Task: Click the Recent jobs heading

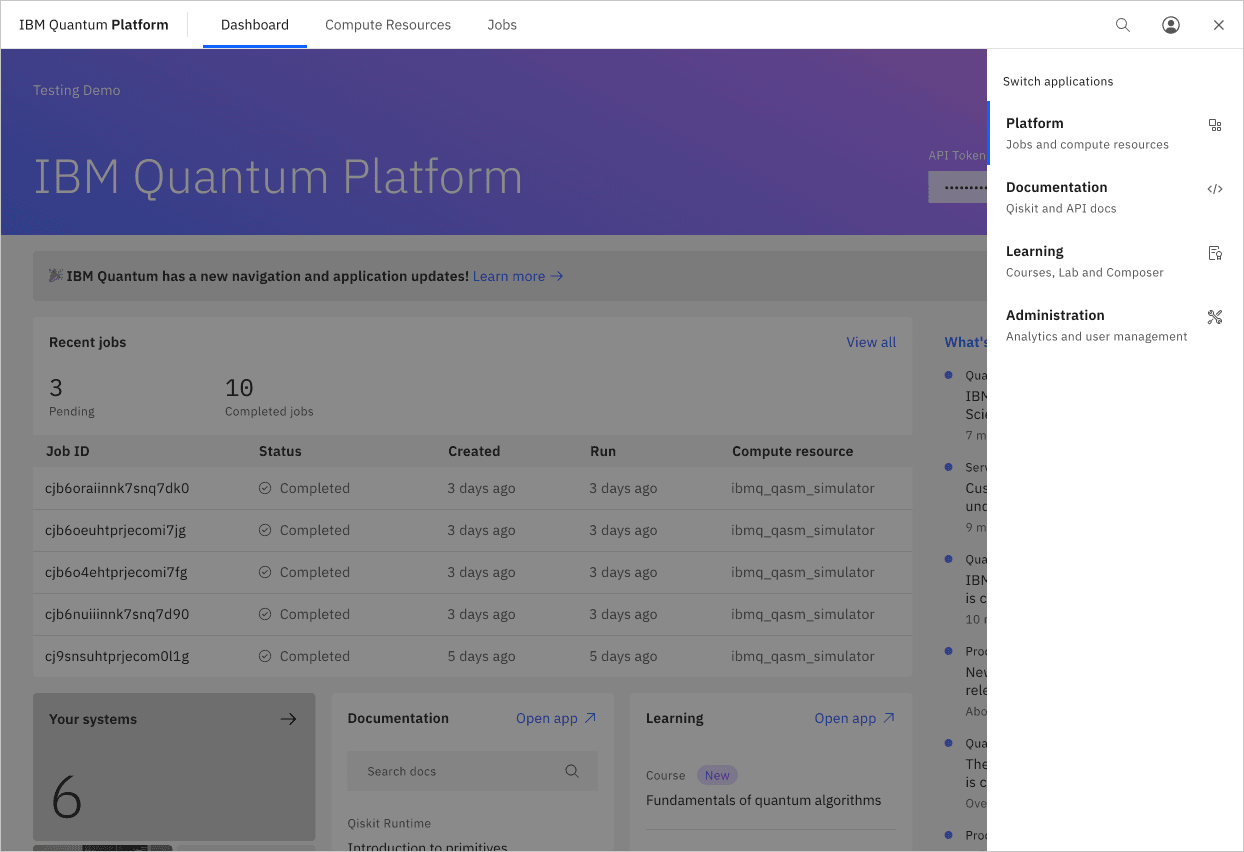Action: tap(88, 342)
